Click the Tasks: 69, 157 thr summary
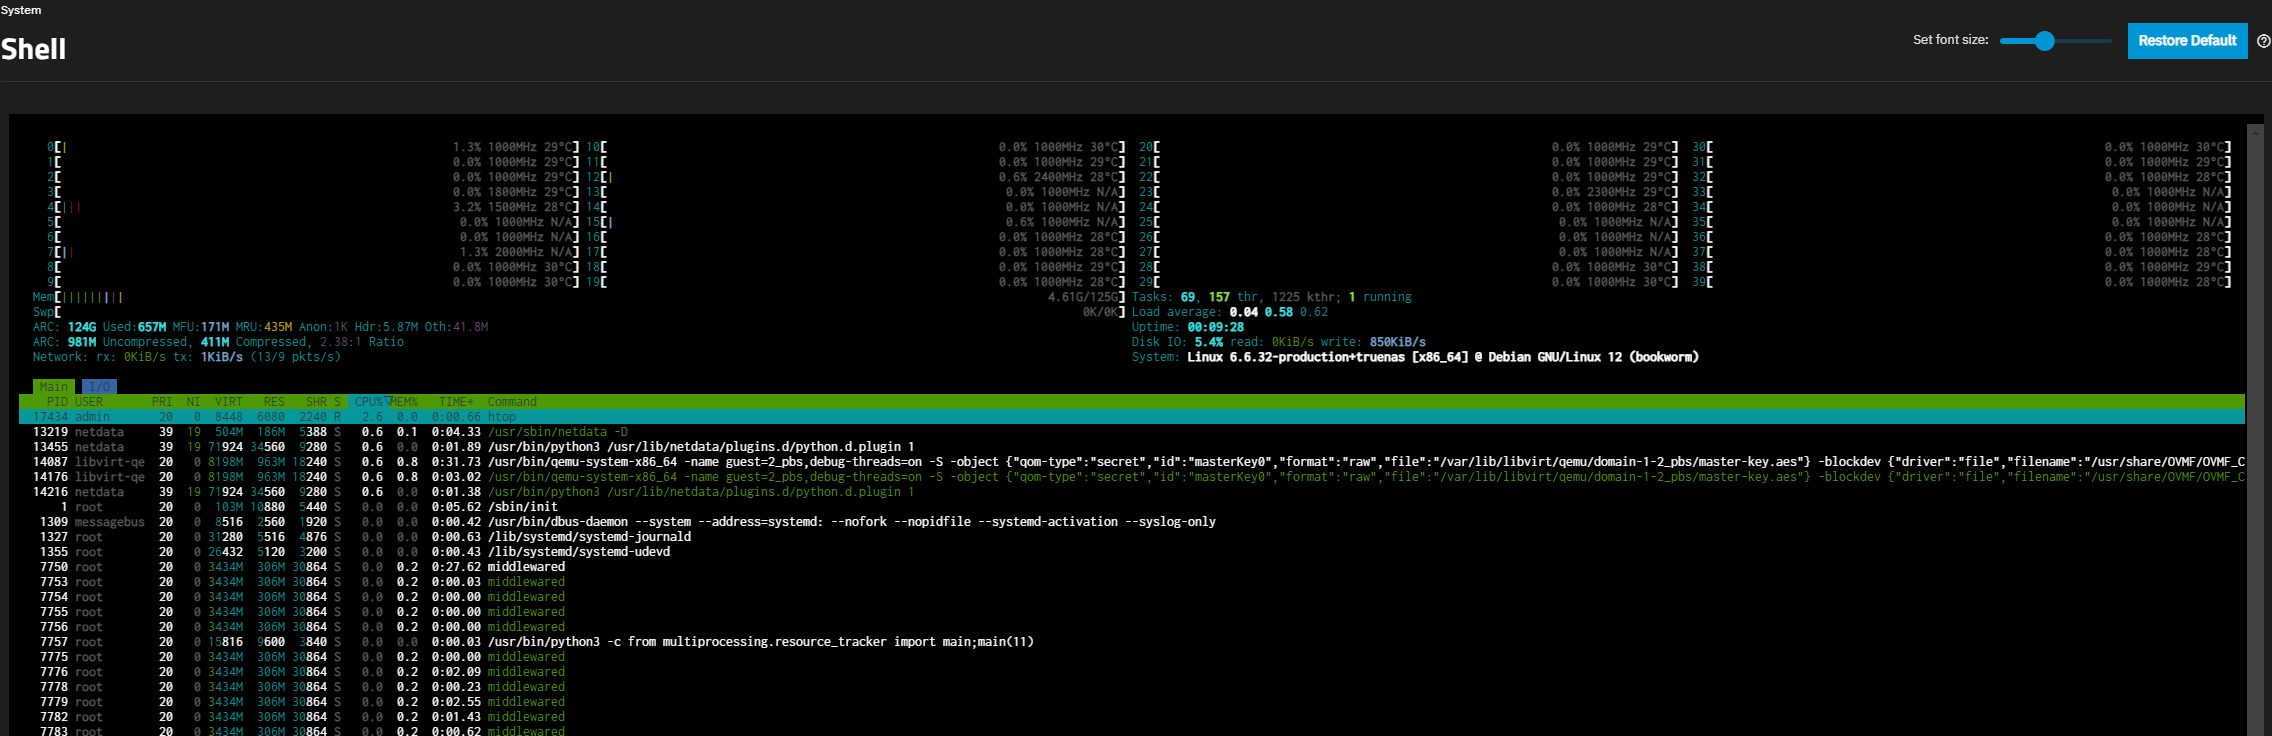Viewport: 2272px width, 736px height. pos(1272,297)
